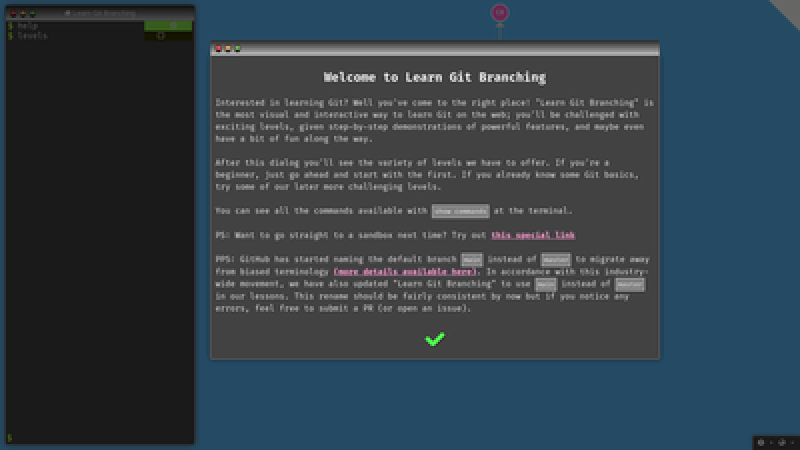Screen dimensions: 800x450
Task: Click "main" code tag after "default branch"
Action: click(471, 260)
